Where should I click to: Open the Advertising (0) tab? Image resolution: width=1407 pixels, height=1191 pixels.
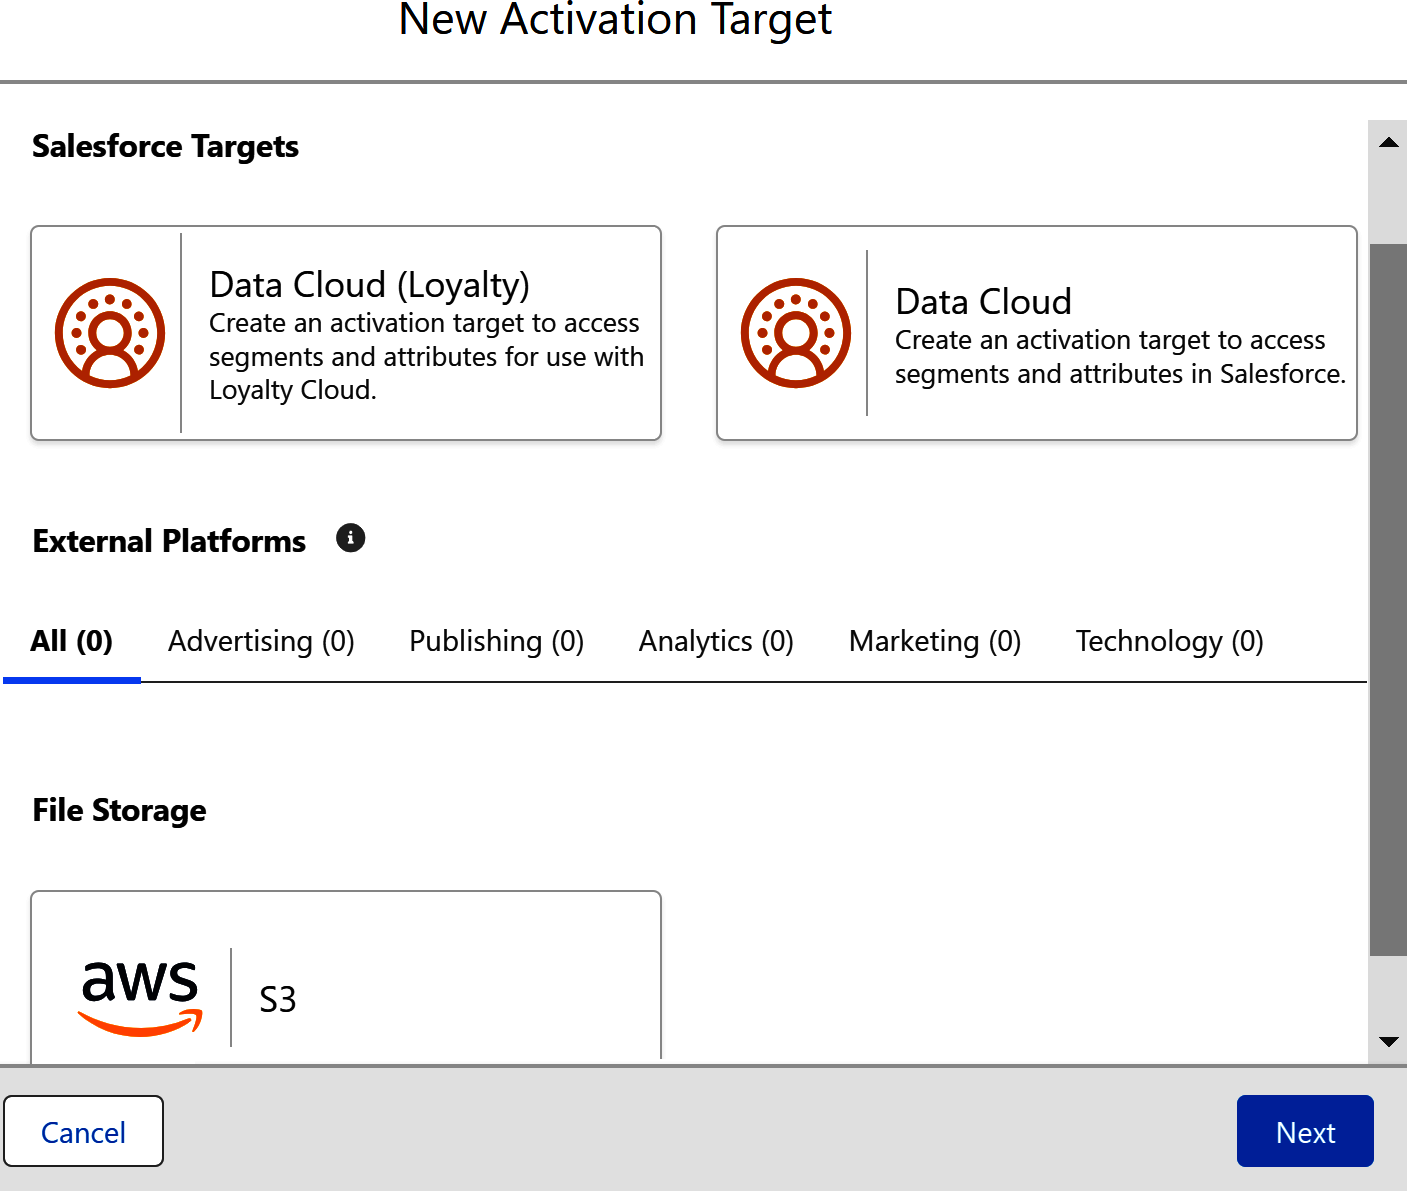261,641
